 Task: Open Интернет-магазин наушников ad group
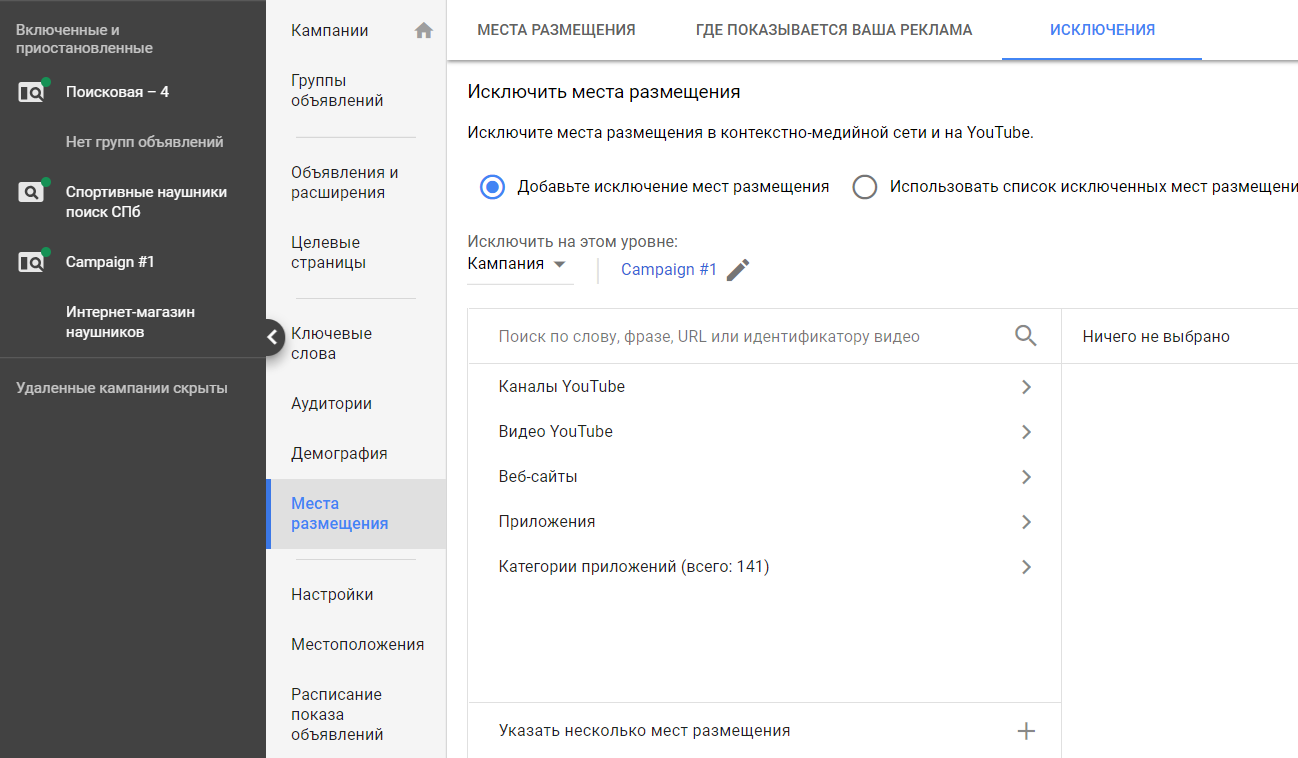tap(130, 322)
